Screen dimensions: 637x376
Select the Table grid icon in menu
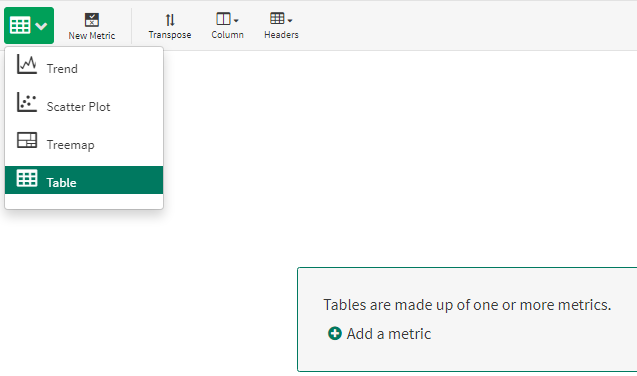27,178
